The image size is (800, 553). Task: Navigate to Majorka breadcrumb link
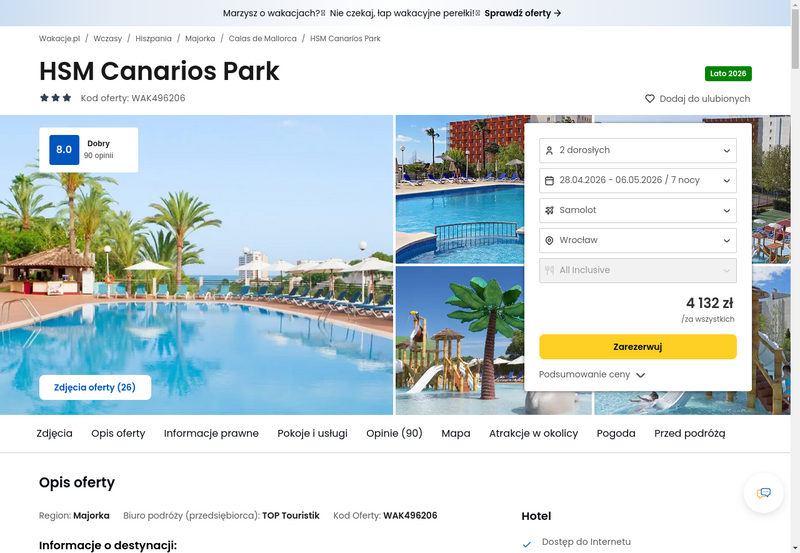click(x=200, y=38)
